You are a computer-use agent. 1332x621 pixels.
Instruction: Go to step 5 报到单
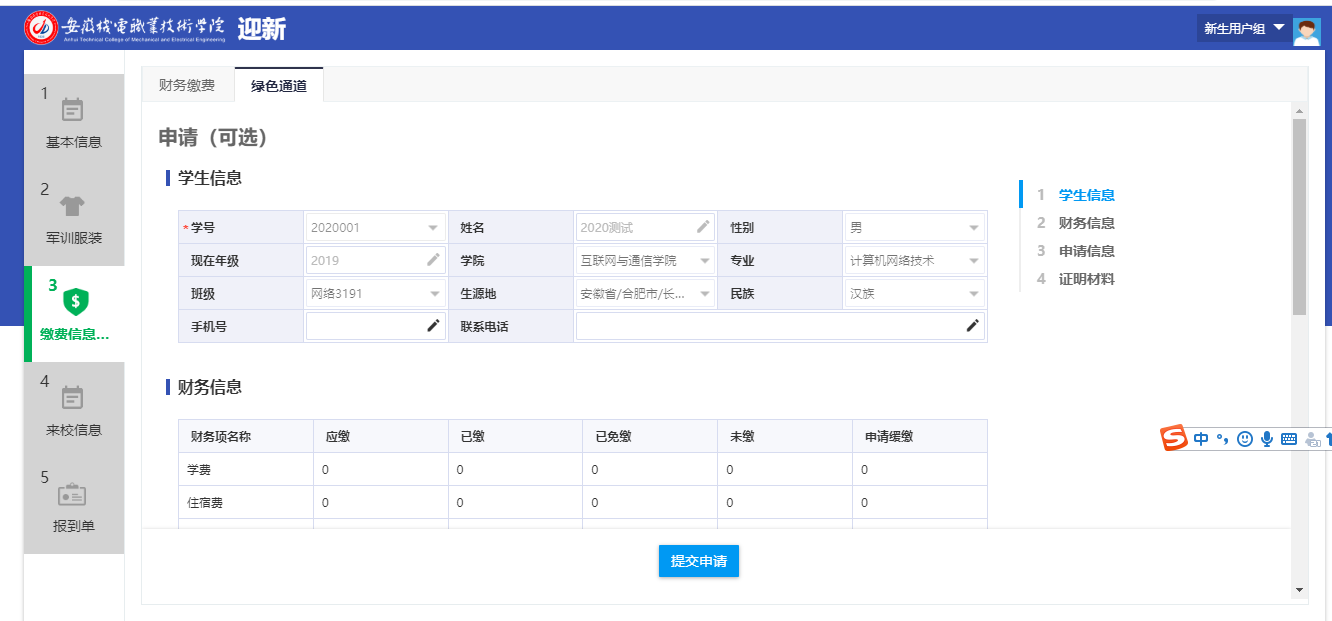coord(74,505)
